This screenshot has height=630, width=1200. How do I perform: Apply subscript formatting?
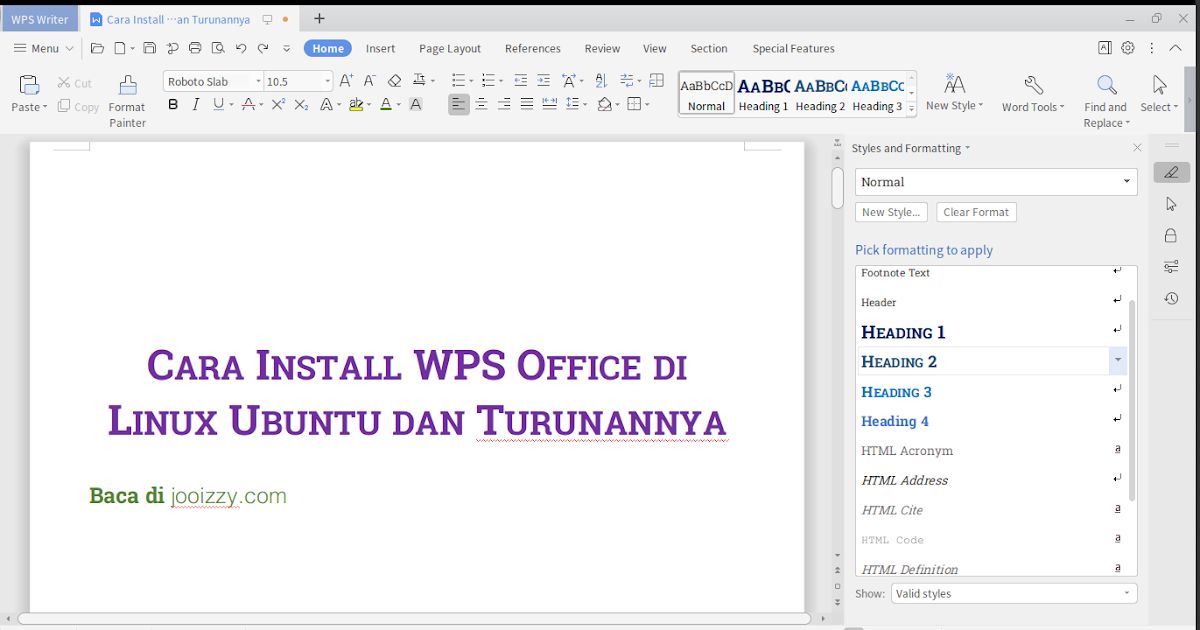[x=302, y=104]
